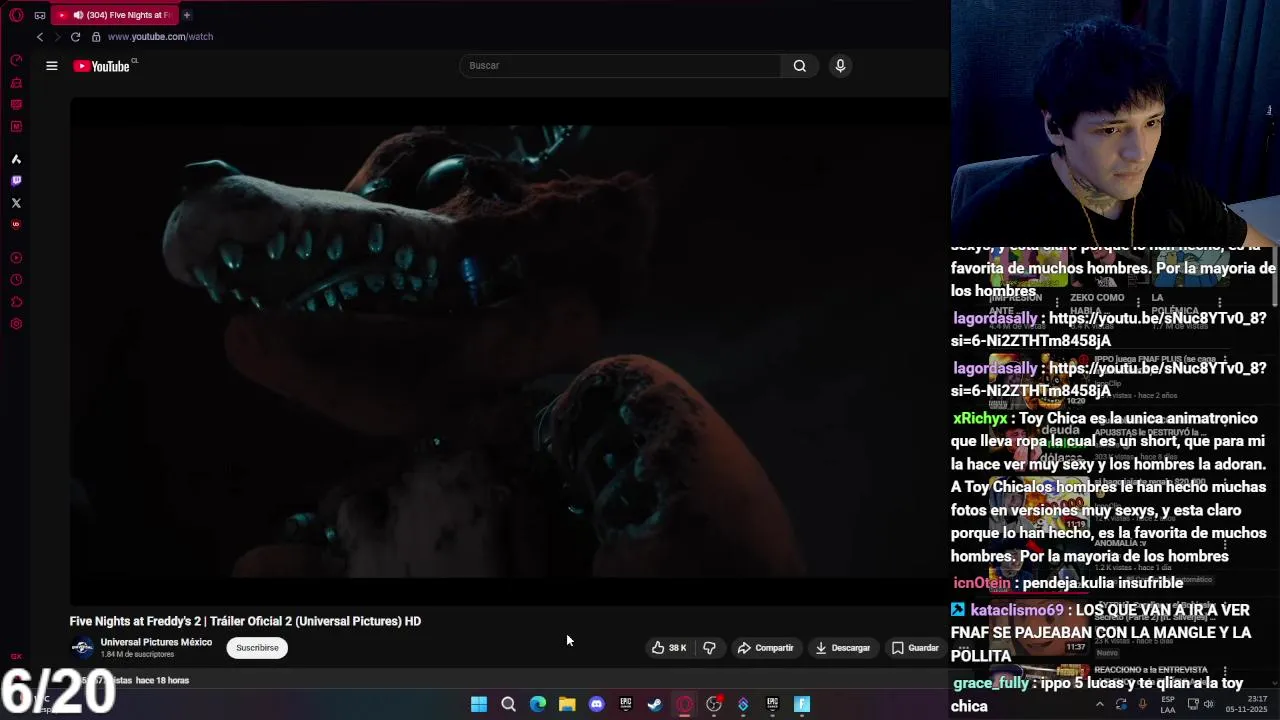
Task: Click username xRichyx in chat
Action: 980,419
